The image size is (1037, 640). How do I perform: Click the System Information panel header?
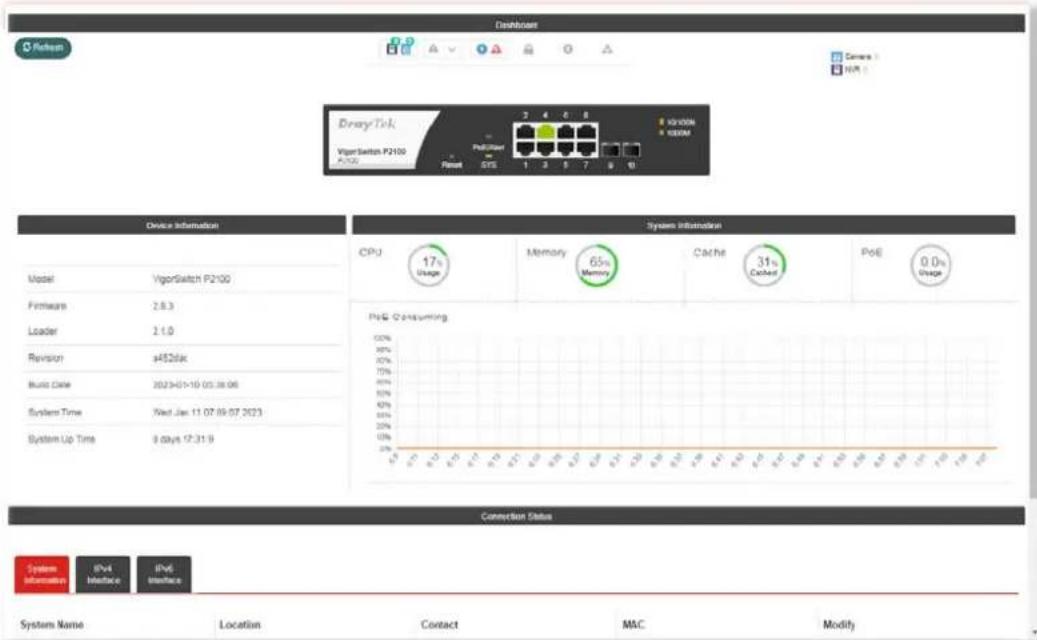point(684,225)
